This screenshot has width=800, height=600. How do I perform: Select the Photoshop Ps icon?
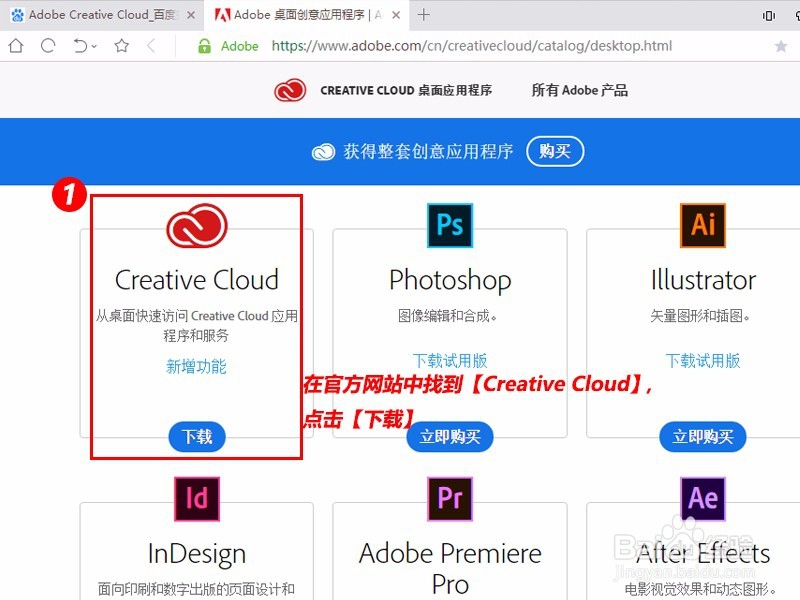click(449, 225)
